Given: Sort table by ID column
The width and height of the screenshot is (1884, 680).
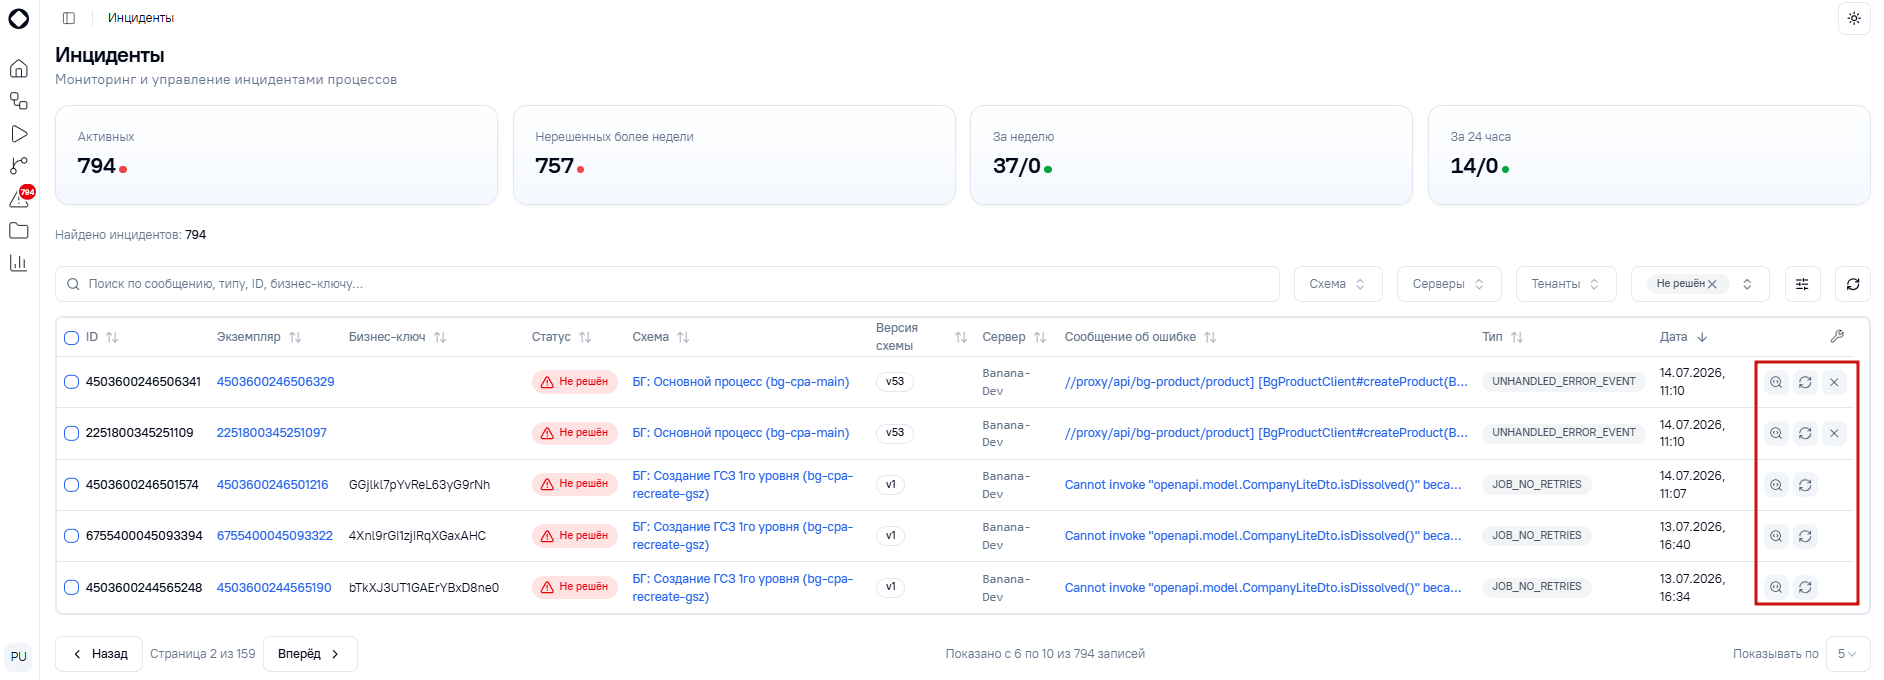Looking at the screenshot, I should point(102,337).
